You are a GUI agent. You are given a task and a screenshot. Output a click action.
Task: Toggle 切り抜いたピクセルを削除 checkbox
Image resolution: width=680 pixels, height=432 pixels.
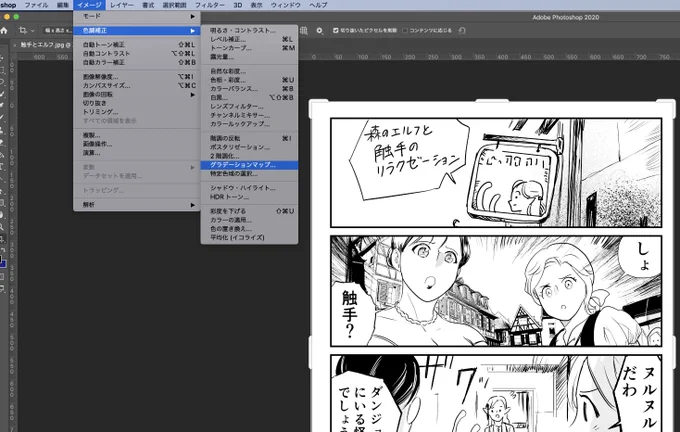pyautogui.click(x=335, y=30)
